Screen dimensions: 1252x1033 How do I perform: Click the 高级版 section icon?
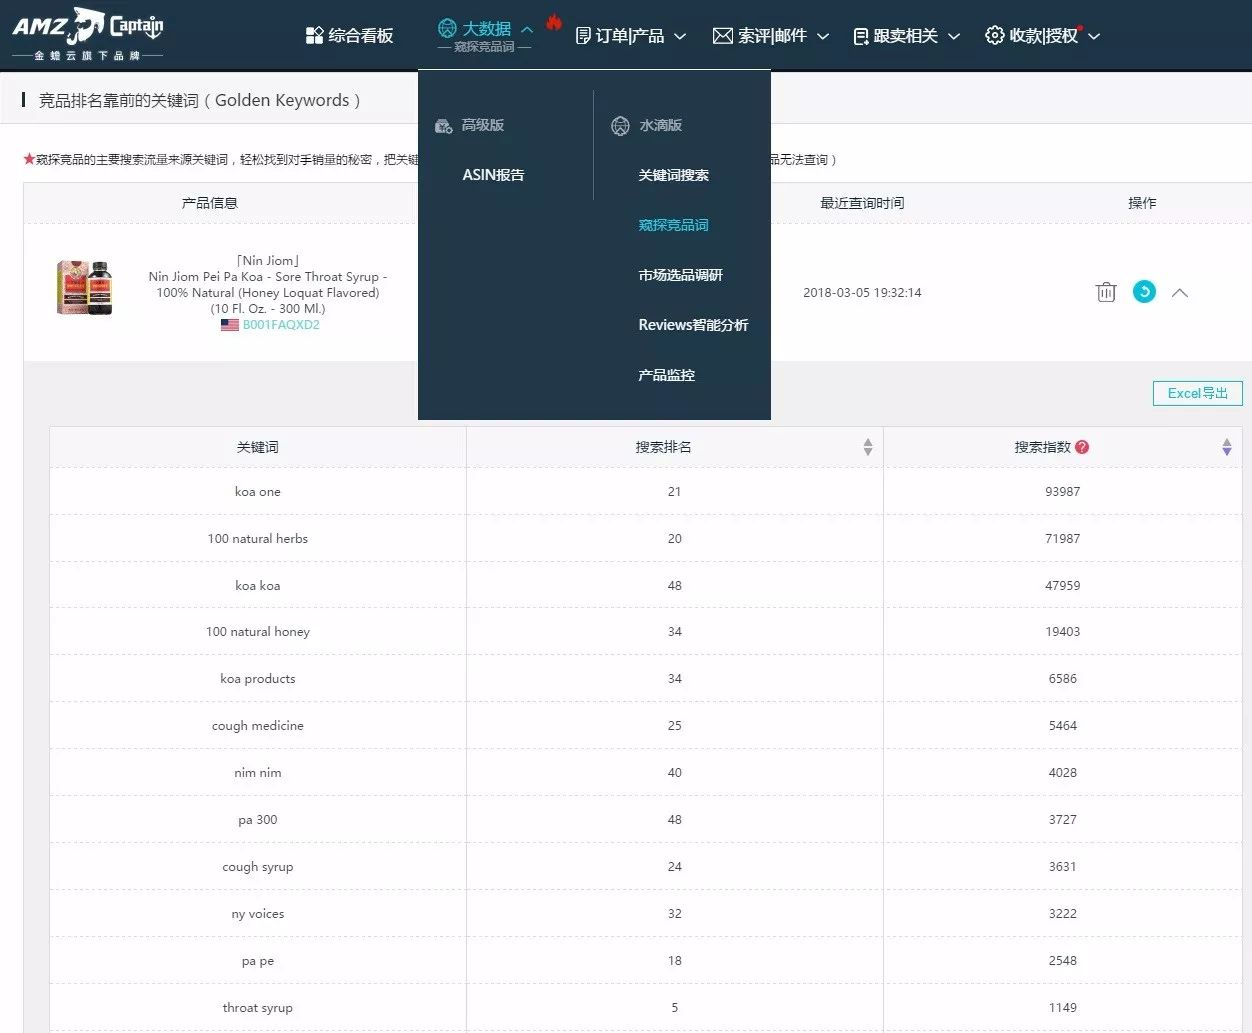pos(444,126)
